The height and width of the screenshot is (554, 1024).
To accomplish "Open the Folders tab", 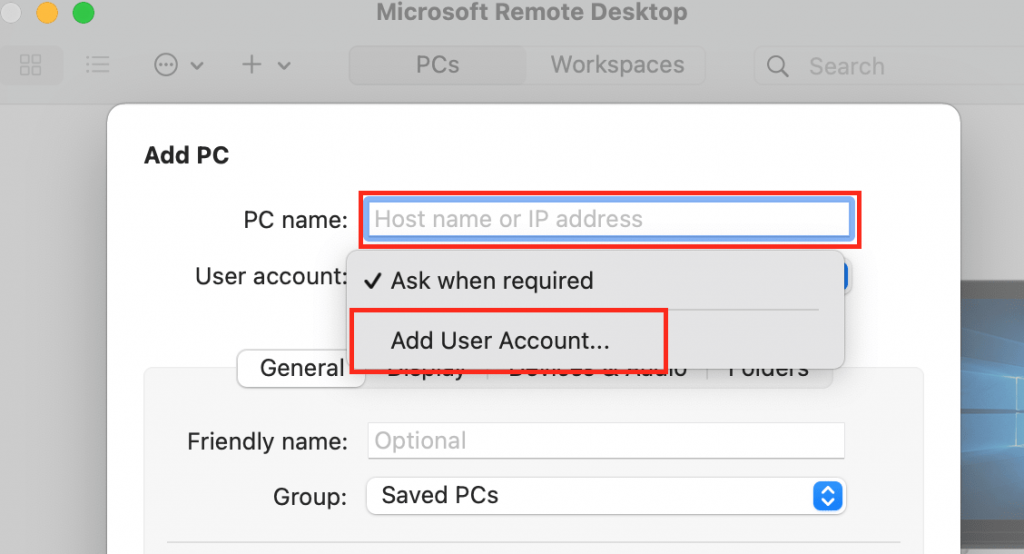I will (769, 369).
